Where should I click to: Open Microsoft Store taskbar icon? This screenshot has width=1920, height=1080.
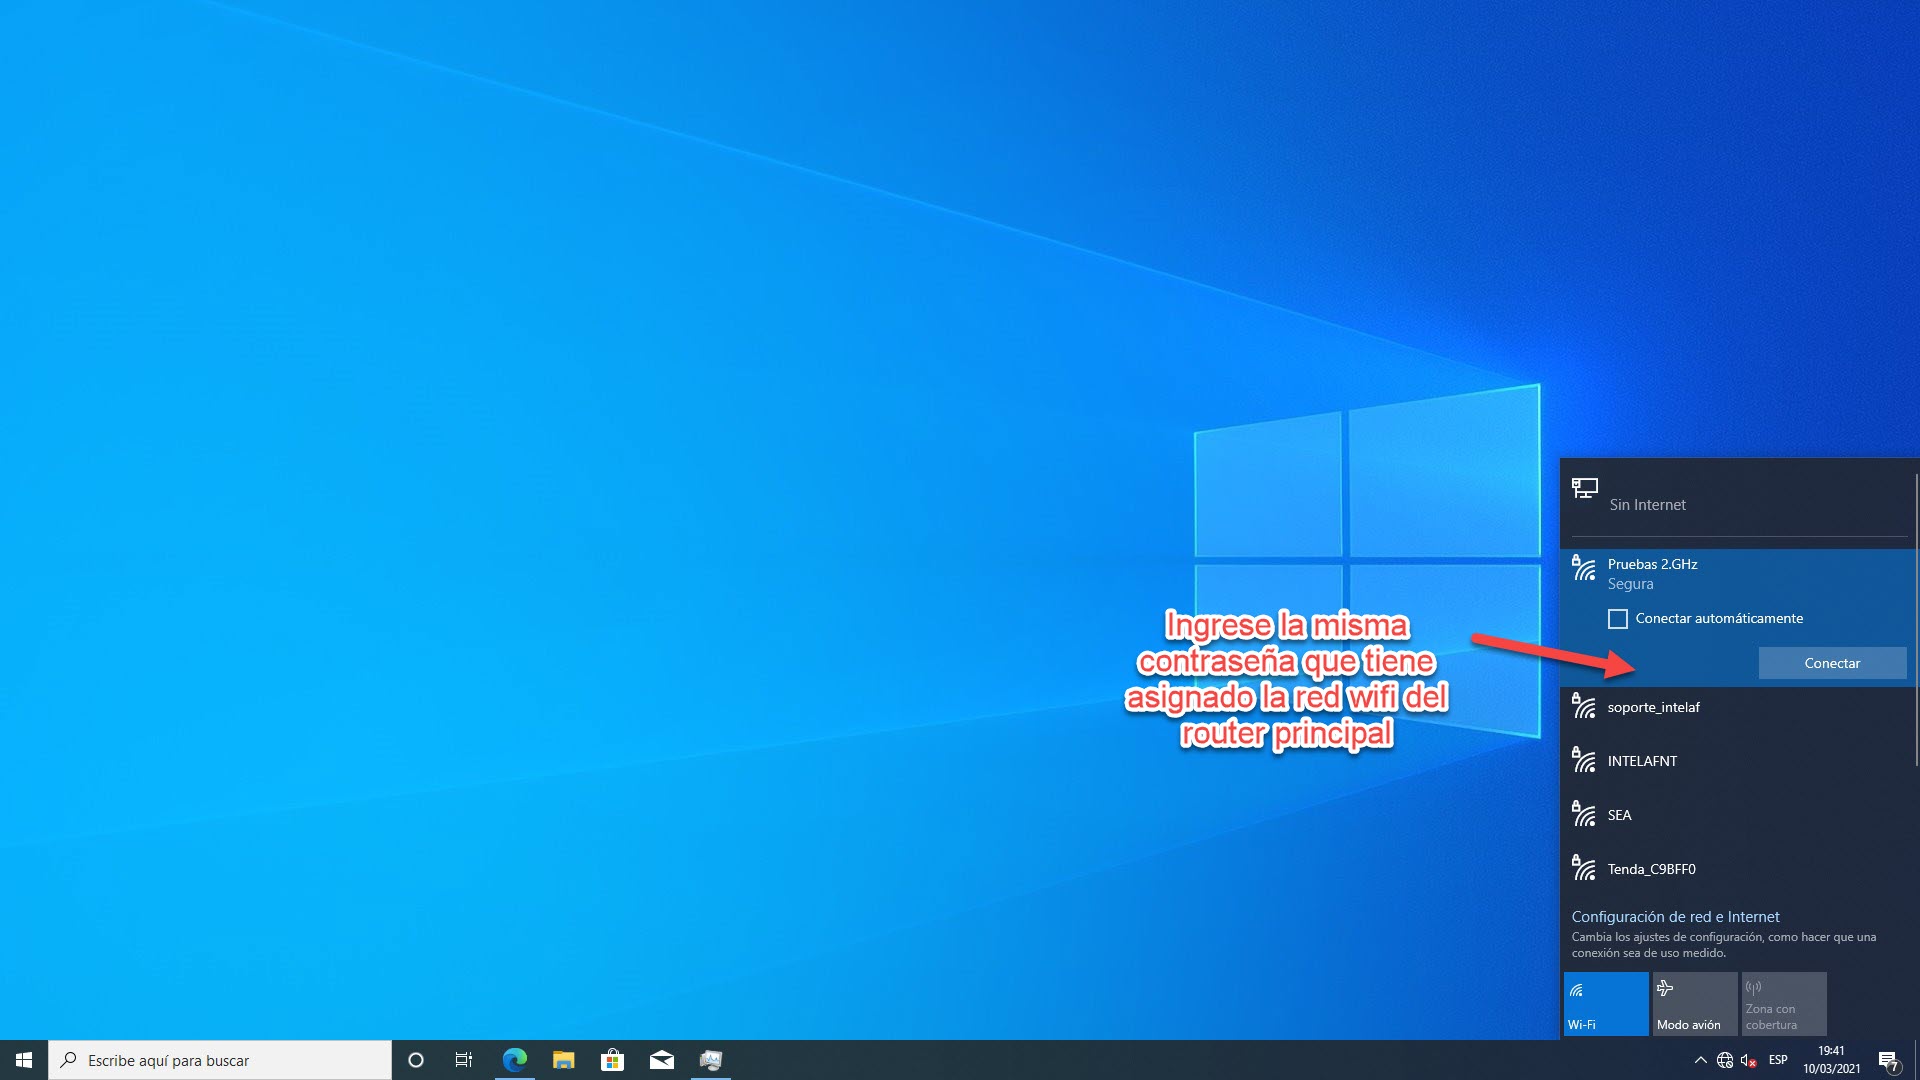point(612,1060)
